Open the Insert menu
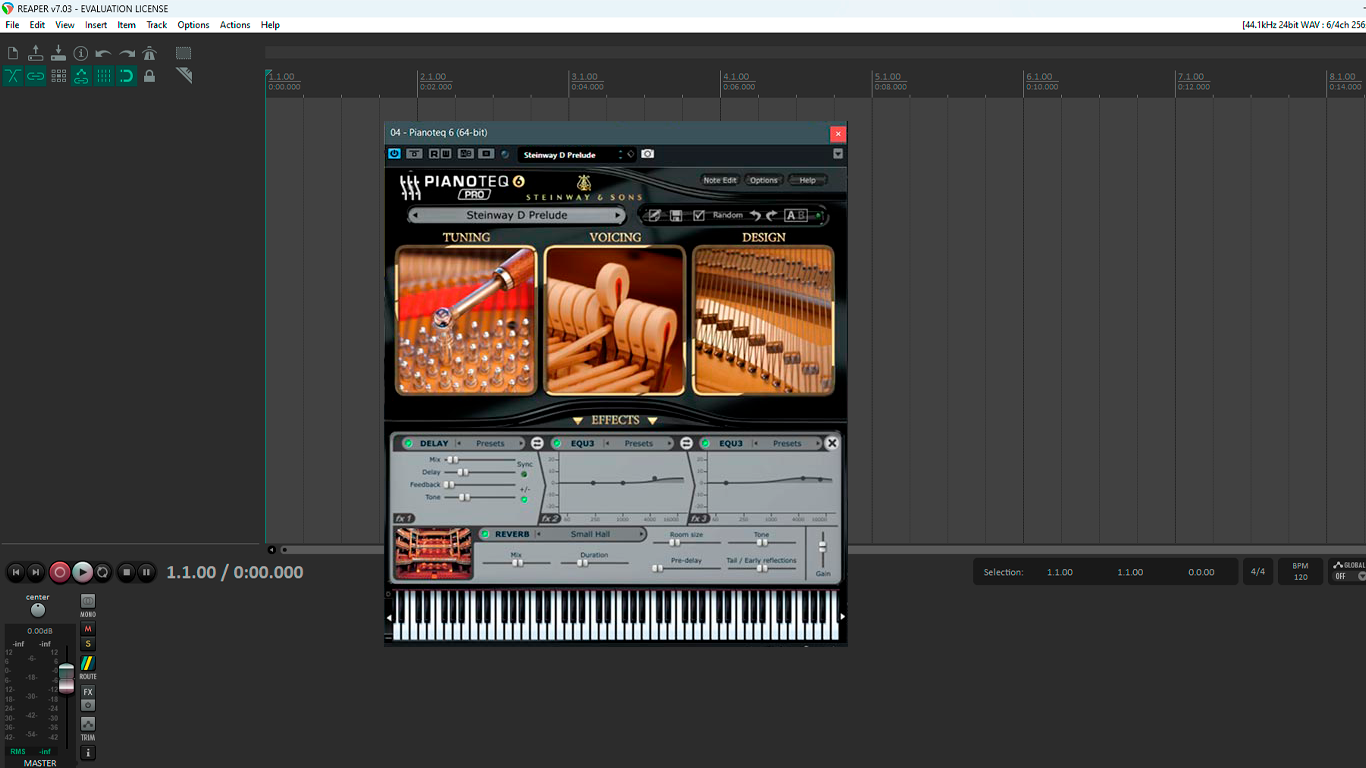 coord(96,25)
